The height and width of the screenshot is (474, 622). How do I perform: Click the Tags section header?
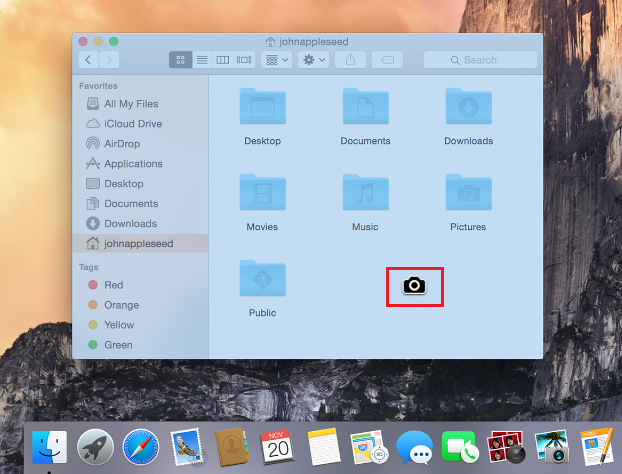[88, 267]
